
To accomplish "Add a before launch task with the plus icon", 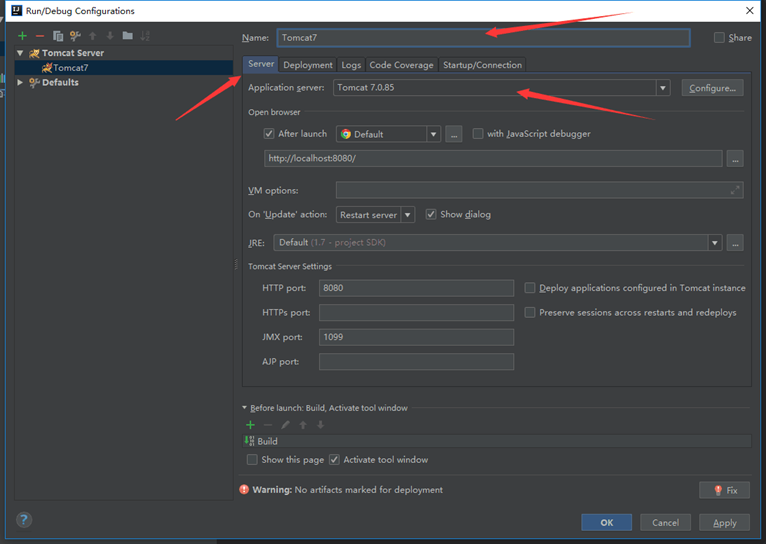I will click(x=251, y=425).
